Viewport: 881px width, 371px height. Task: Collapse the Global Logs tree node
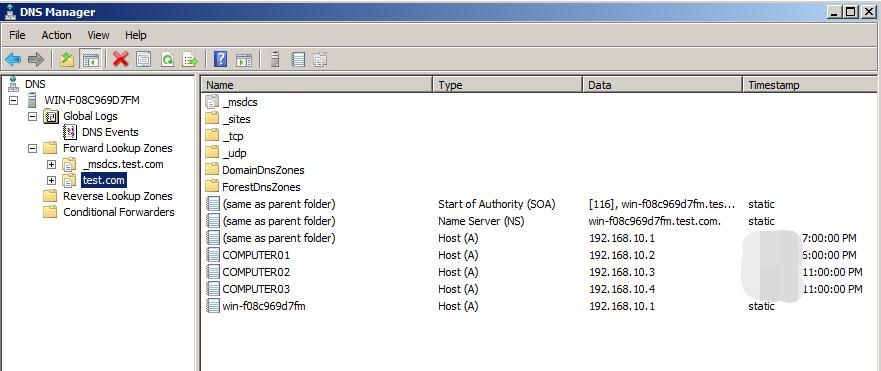(33, 116)
